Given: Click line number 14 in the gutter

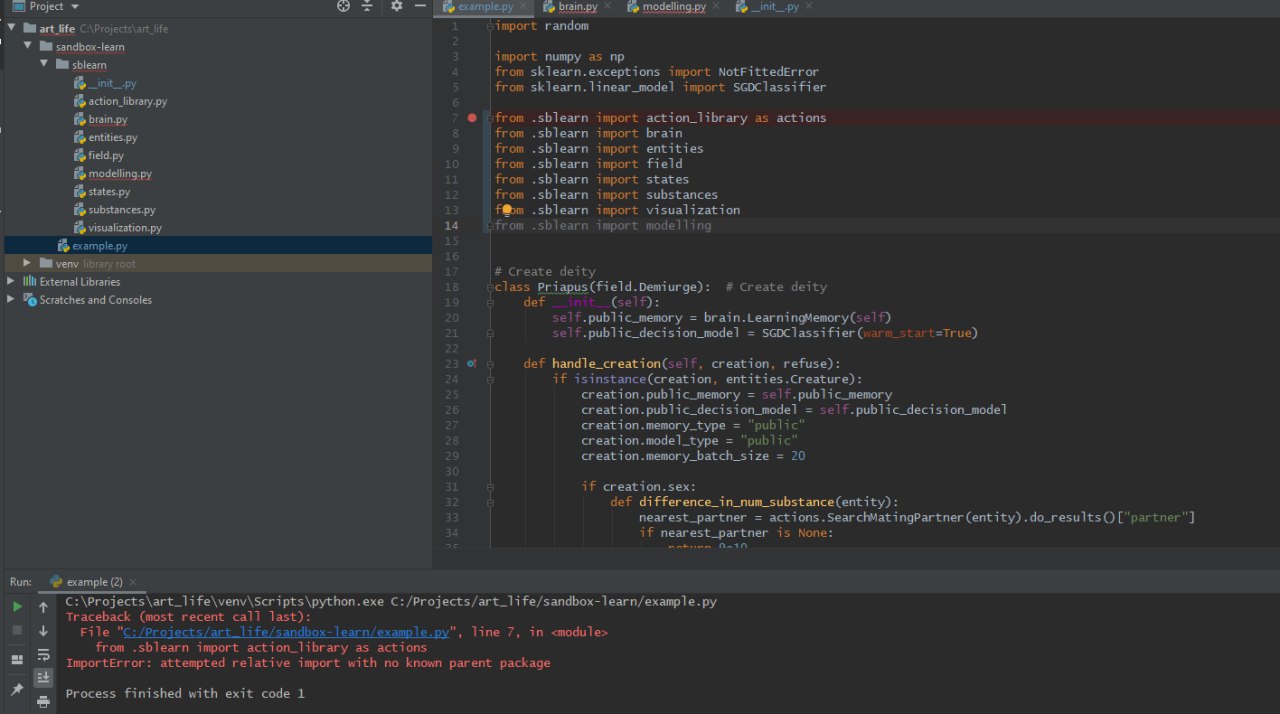Looking at the screenshot, I should click(x=451, y=226).
